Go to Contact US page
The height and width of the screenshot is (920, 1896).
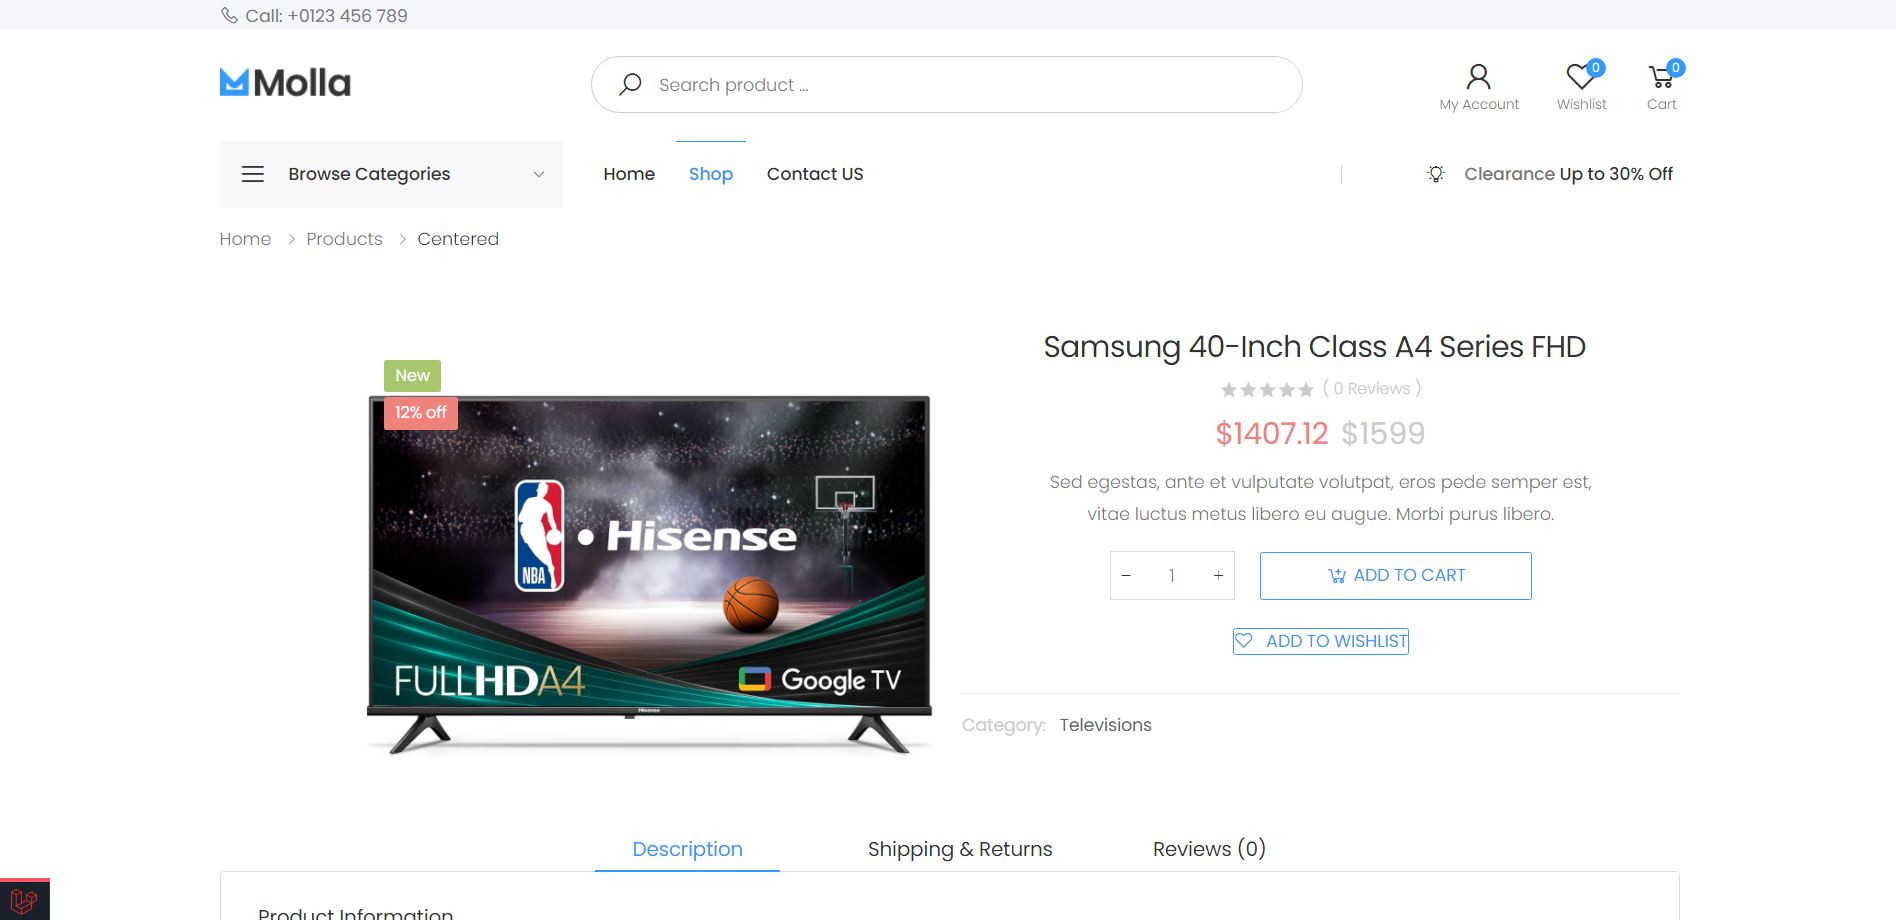pyautogui.click(x=814, y=174)
